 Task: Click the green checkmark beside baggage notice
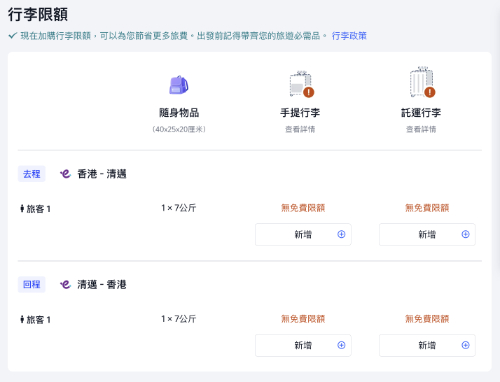[13, 36]
